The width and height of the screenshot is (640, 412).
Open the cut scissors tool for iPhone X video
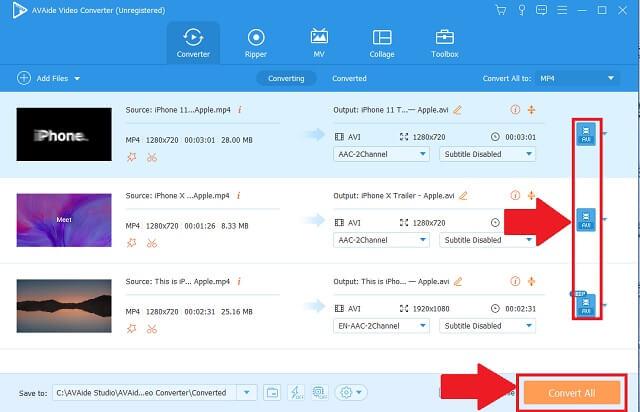click(x=152, y=243)
